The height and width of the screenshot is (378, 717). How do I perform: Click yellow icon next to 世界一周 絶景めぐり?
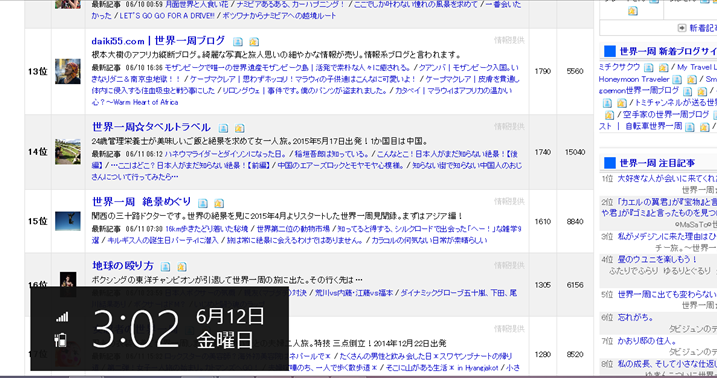click(x=219, y=203)
